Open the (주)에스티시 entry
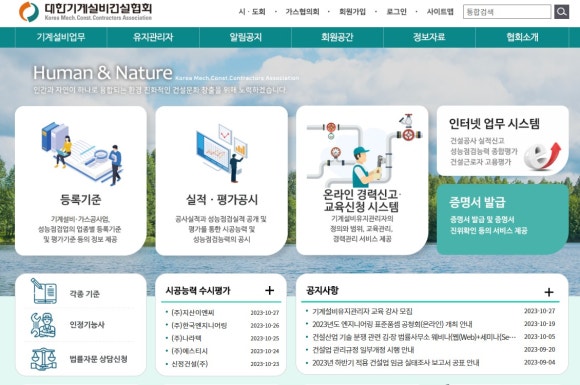Image resolution: width=580 pixels, height=385 pixels. [x=189, y=351]
